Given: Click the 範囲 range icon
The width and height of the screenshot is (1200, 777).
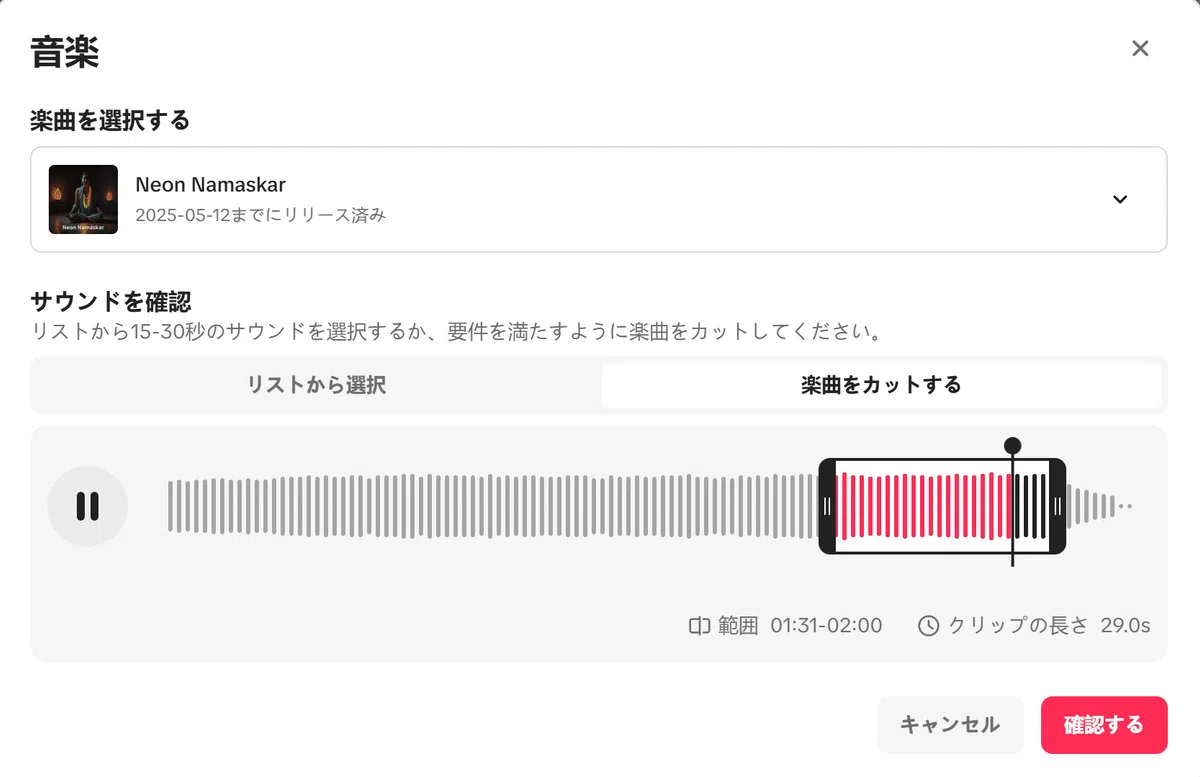Looking at the screenshot, I should (x=699, y=626).
